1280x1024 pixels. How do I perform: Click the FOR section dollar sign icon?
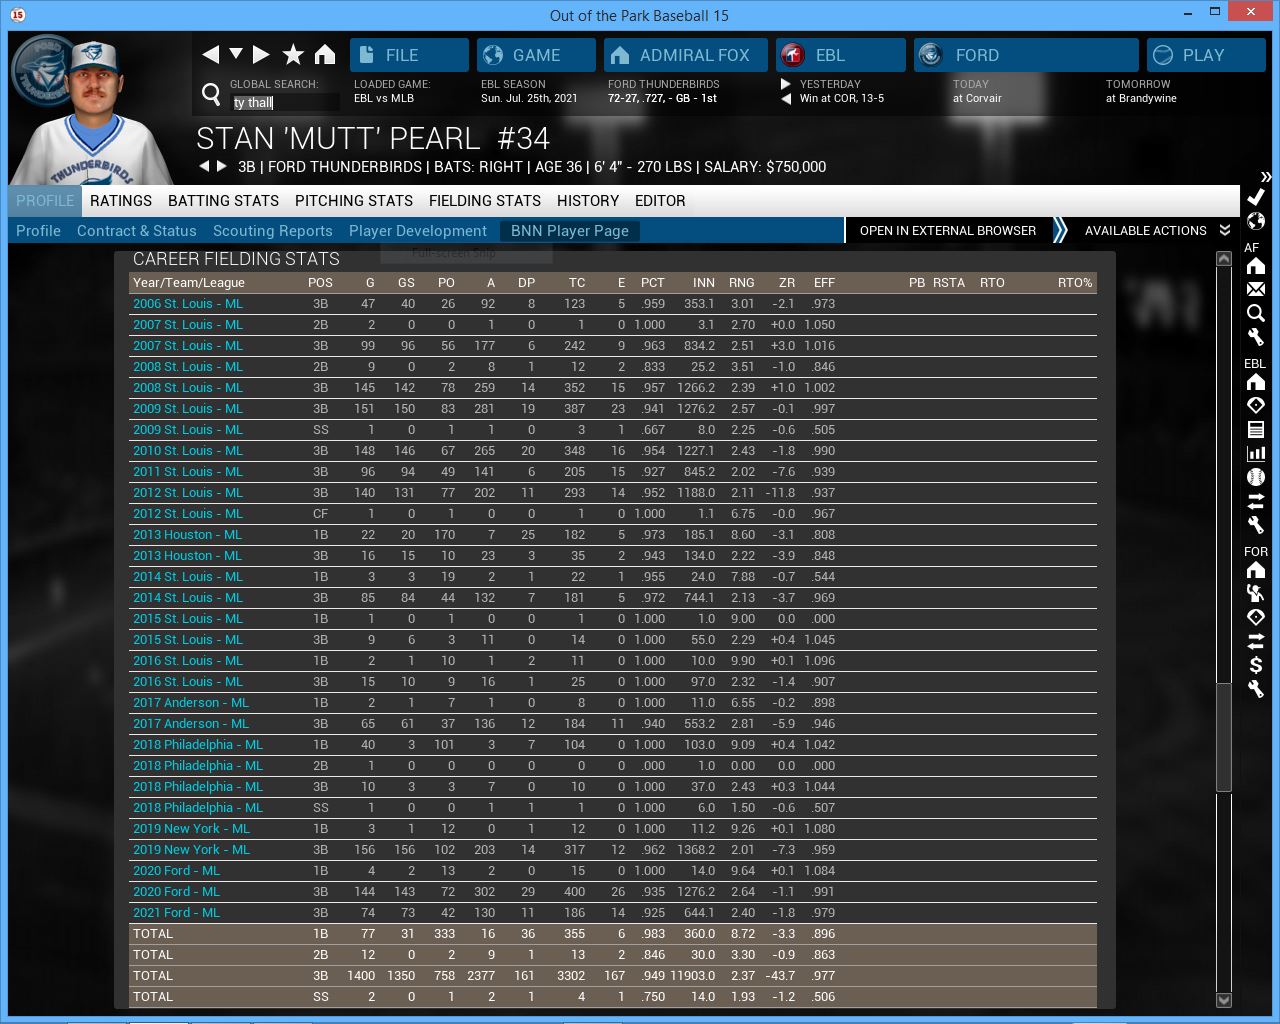1256,665
